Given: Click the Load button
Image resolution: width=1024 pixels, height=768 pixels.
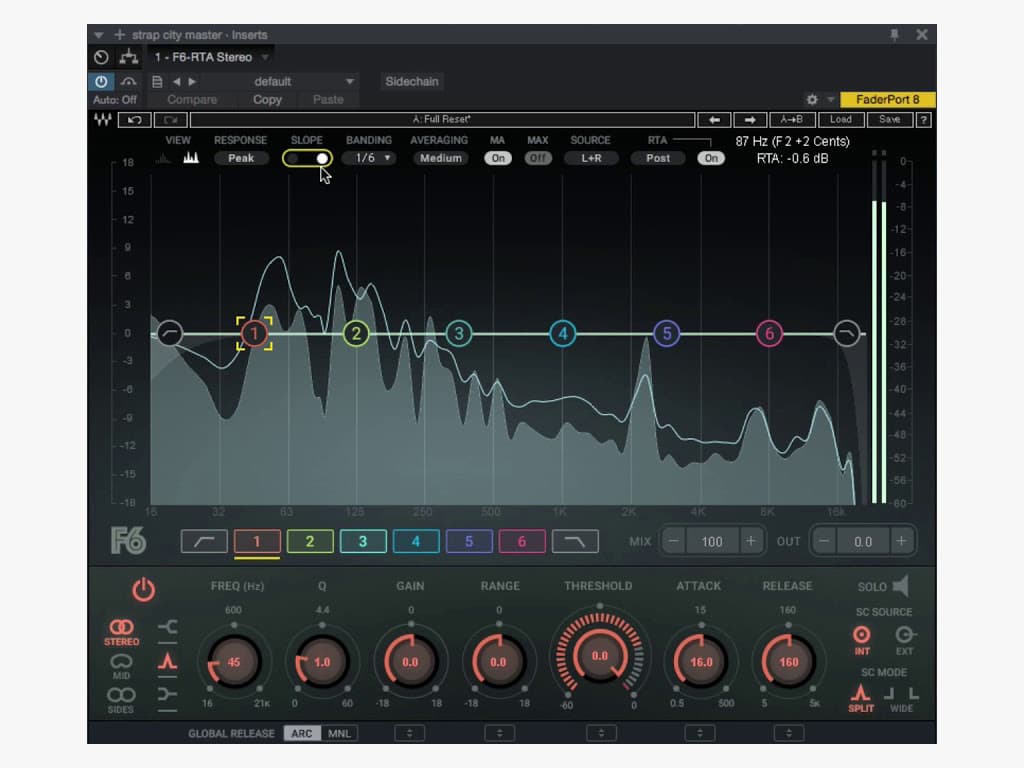Looking at the screenshot, I should pos(840,120).
